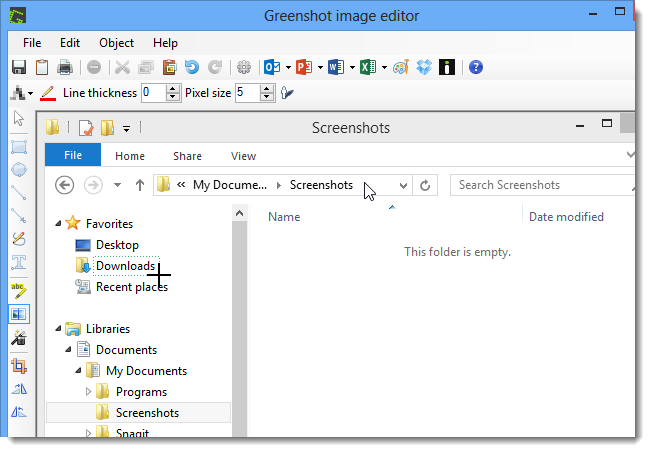Click the Print icon
650x452 pixels.
coord(65,67)
